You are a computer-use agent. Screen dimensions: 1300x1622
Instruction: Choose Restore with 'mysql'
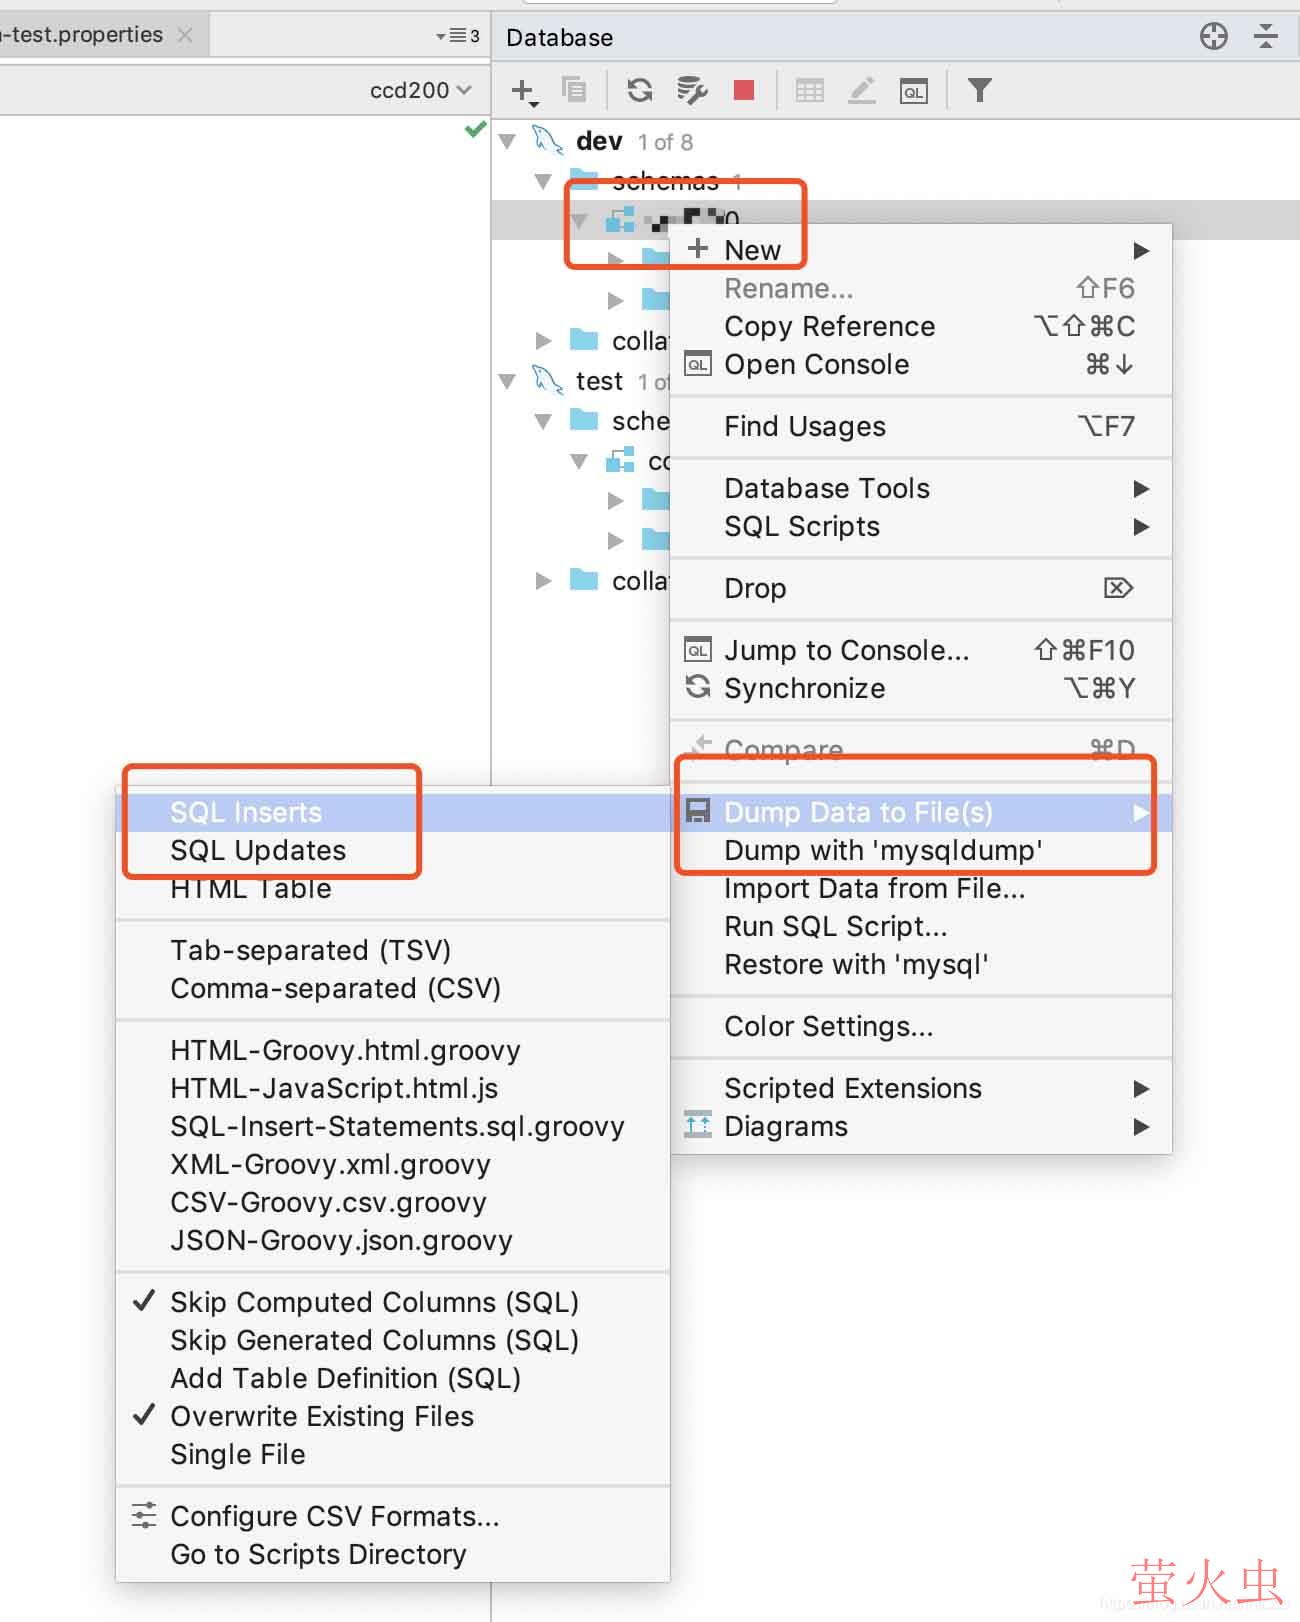tap(921, 964)
